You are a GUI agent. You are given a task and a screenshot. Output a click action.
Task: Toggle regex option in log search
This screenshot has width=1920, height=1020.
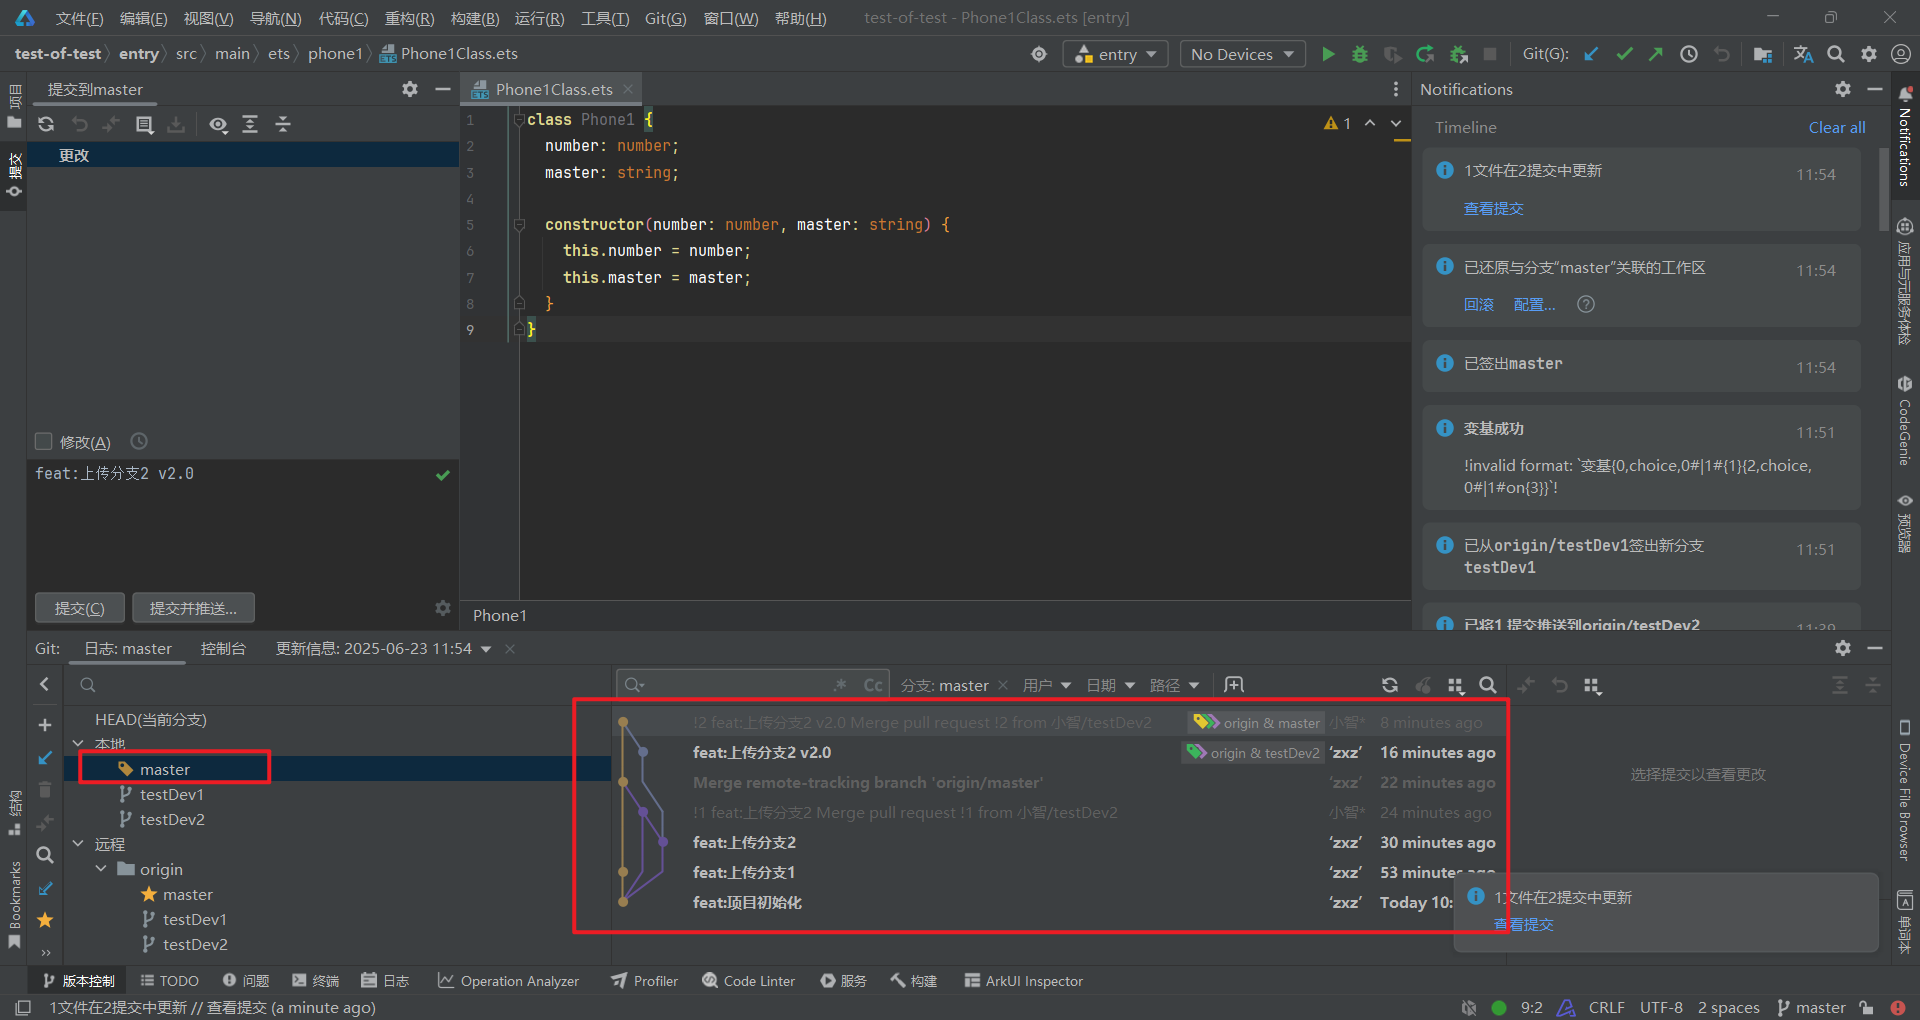click(x=840, y=685)
